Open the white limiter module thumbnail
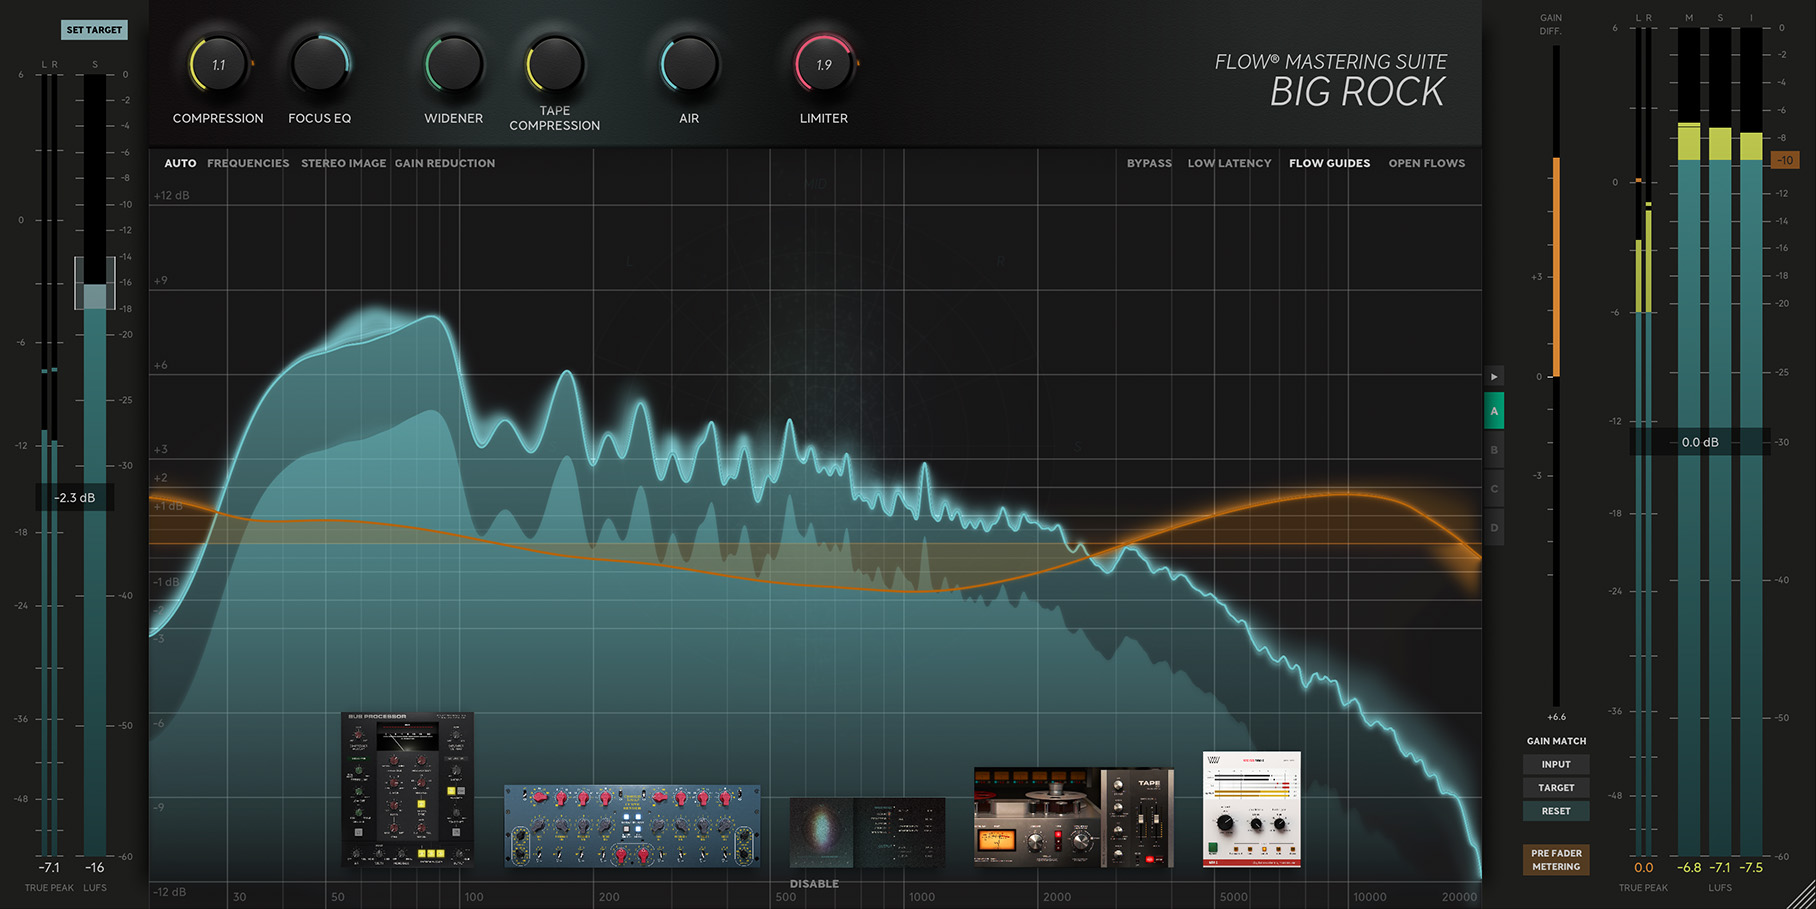This screenshot has width=1816, height=909. click(1251, 809)
